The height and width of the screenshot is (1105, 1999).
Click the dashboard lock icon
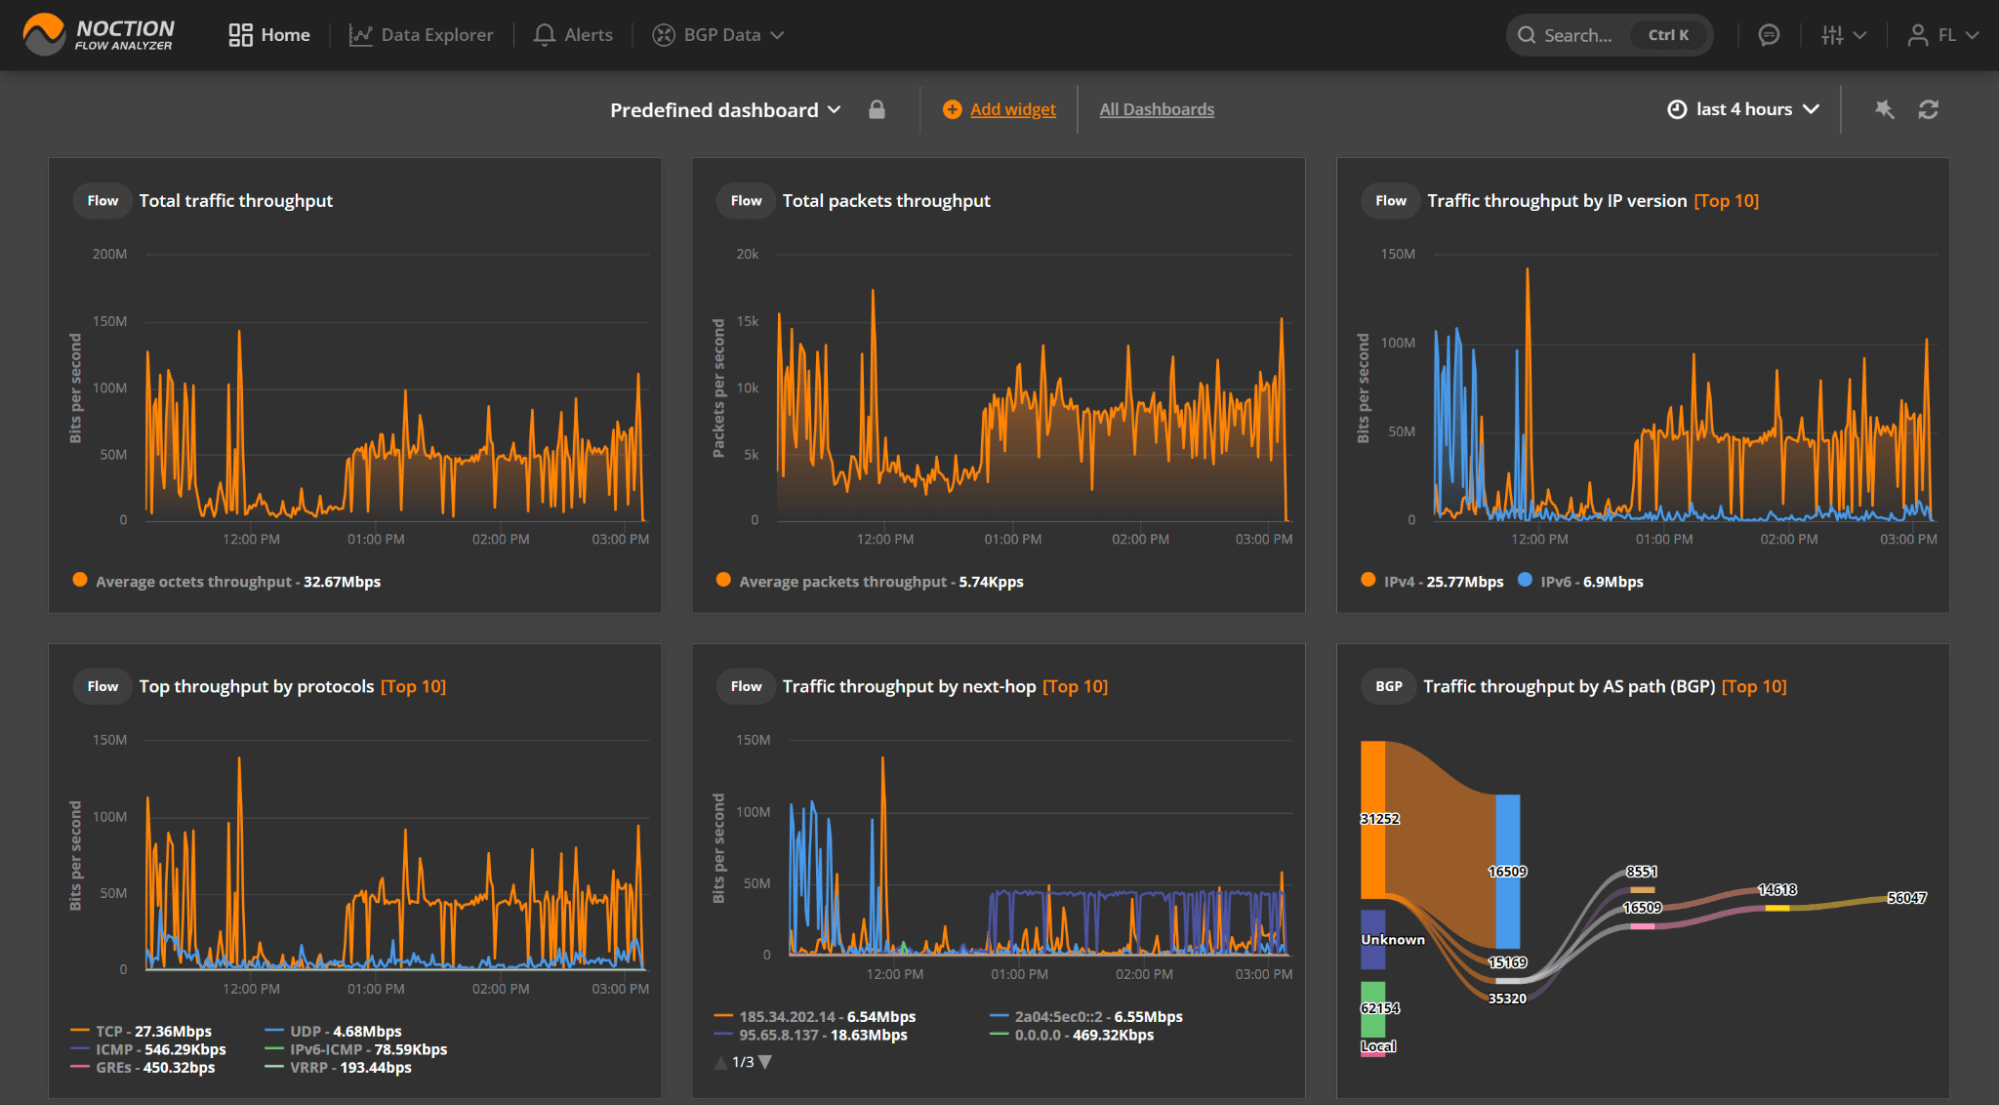point(877,109)
